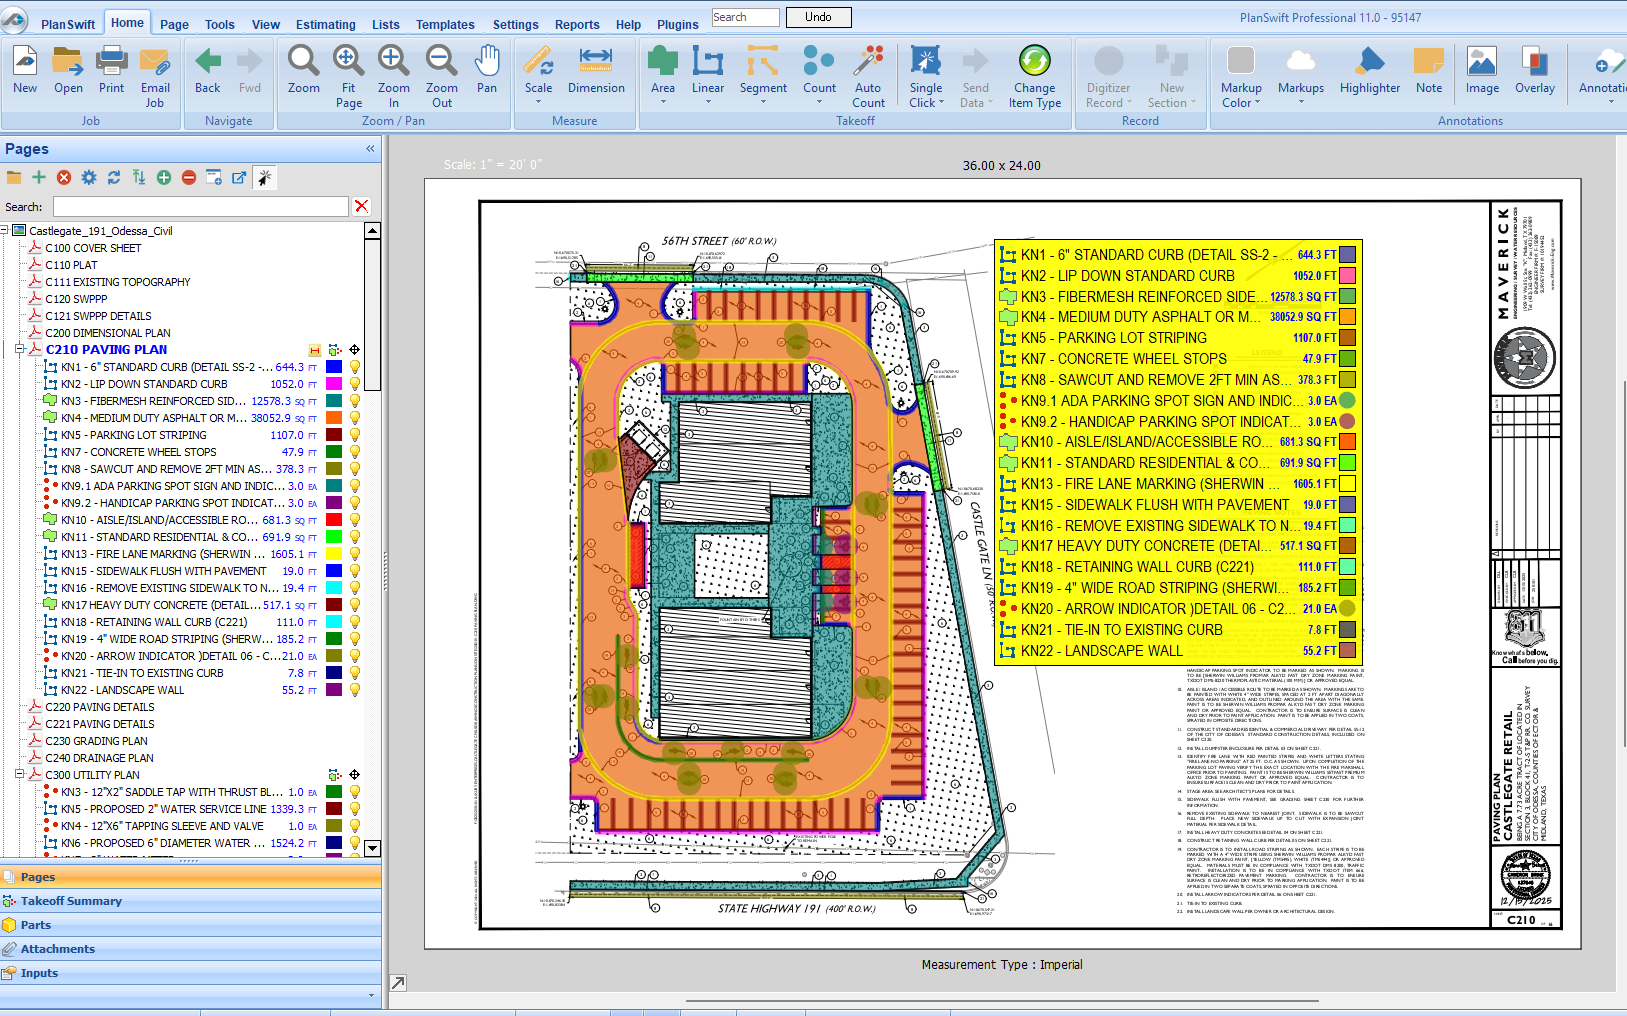Toggle lightbulb visibility for KN22 landscape wall
This screenshot has height=1016, width=1627.
click(x=354, y=690)
